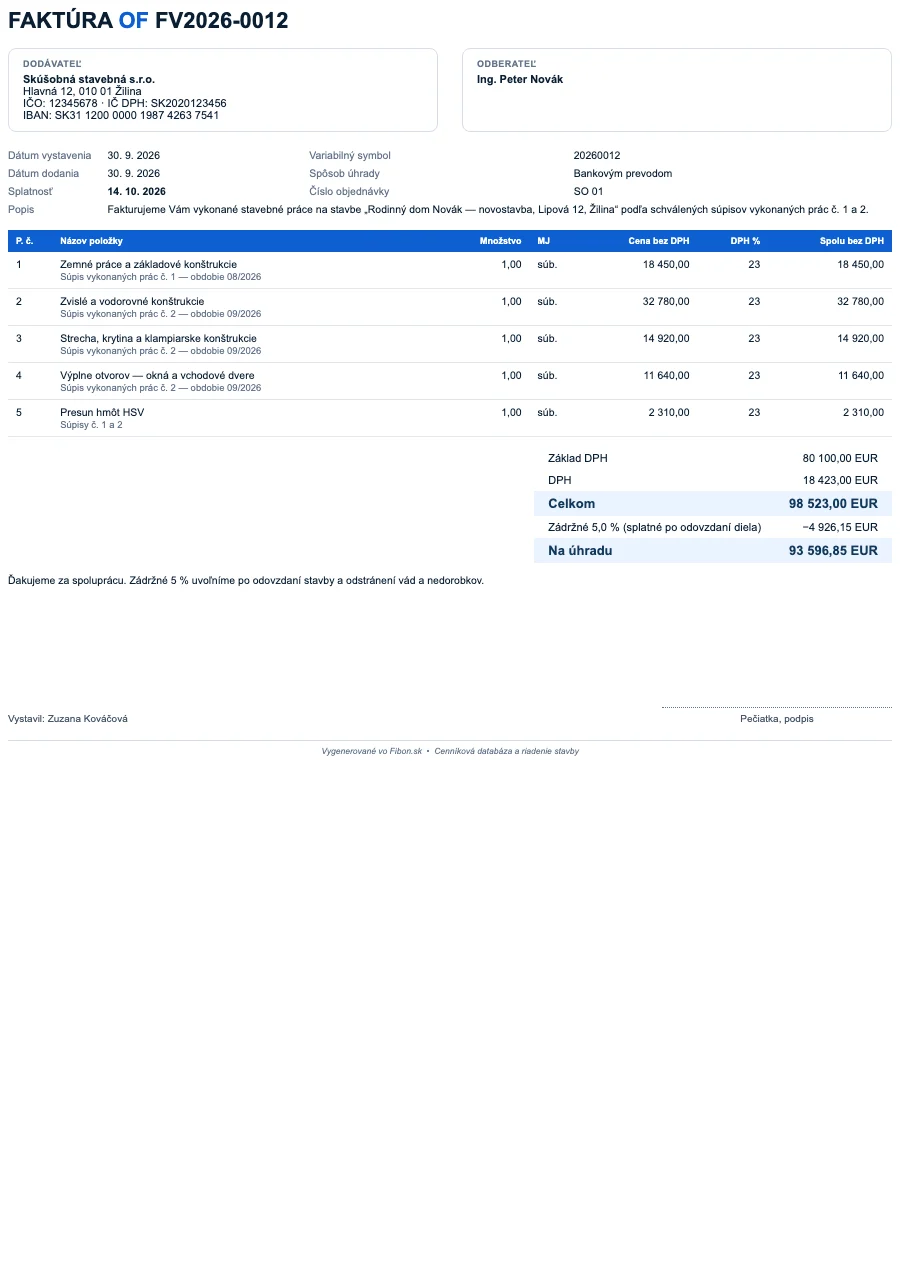The image size is (900, 1273).
Task: Click the "P. č." column header
Action: coord(25,241)
